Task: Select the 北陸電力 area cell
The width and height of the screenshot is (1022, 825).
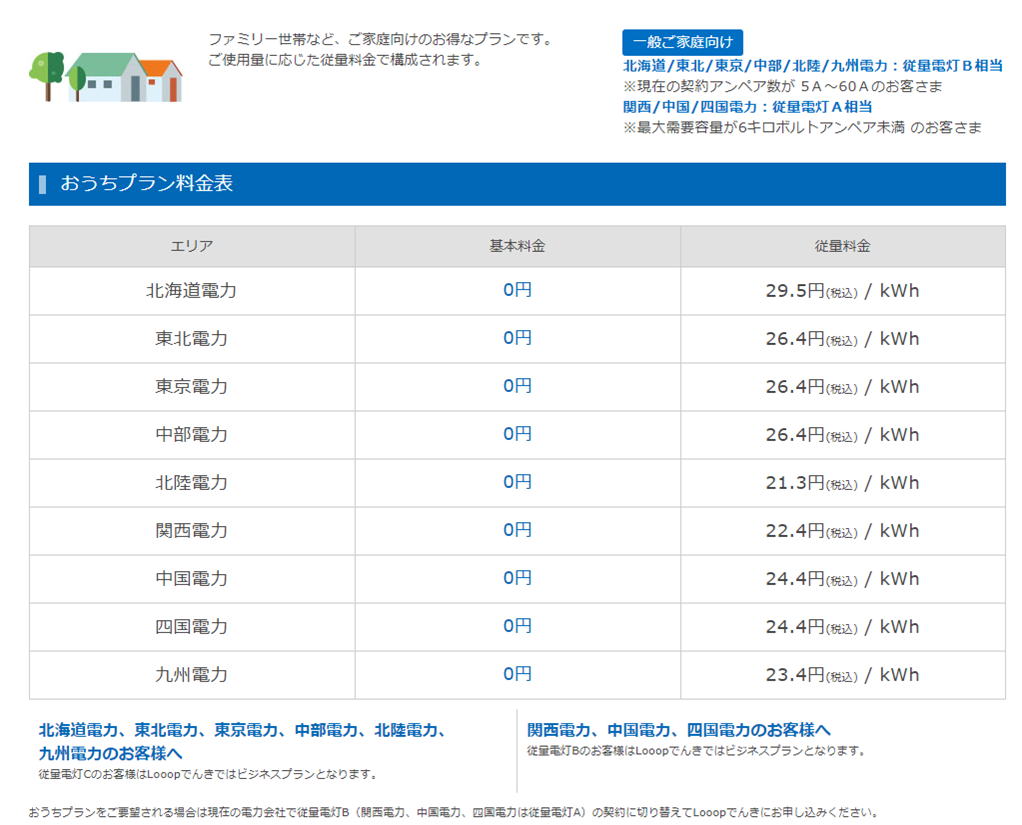Action: click(192, 483)
